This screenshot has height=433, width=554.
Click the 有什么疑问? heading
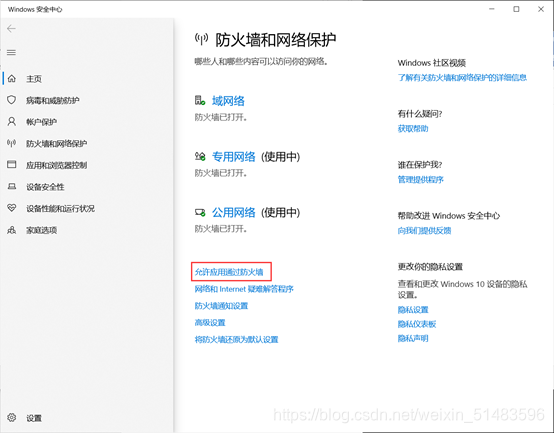tap(420, 114)
